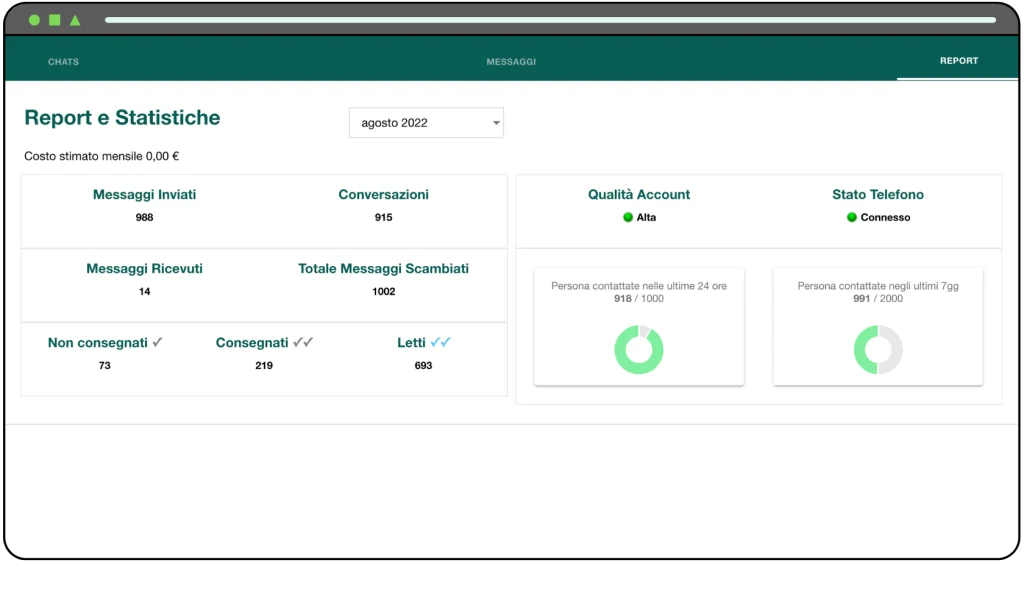Viewport: 1024px width, 610px height.
Task: Click the Report e Statistiche heading
Action: (122, 118)
